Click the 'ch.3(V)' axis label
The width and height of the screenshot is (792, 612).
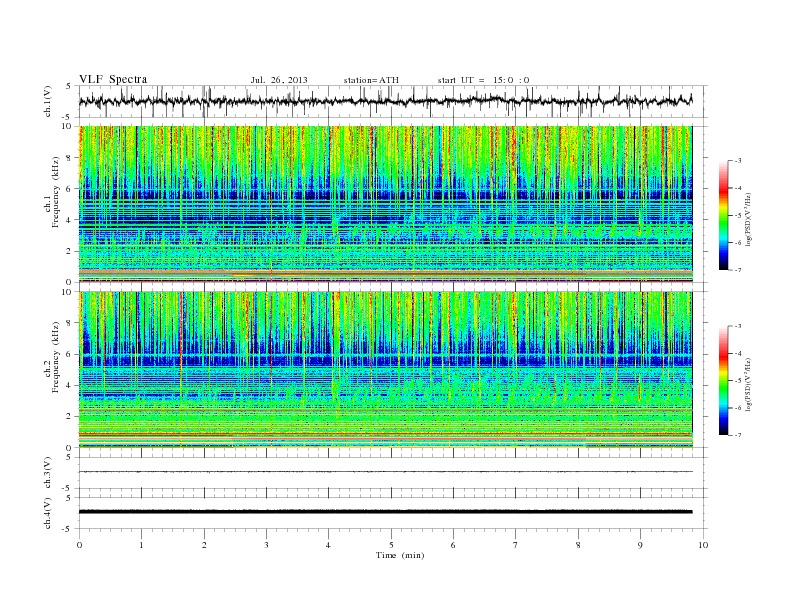click(48, 473)
